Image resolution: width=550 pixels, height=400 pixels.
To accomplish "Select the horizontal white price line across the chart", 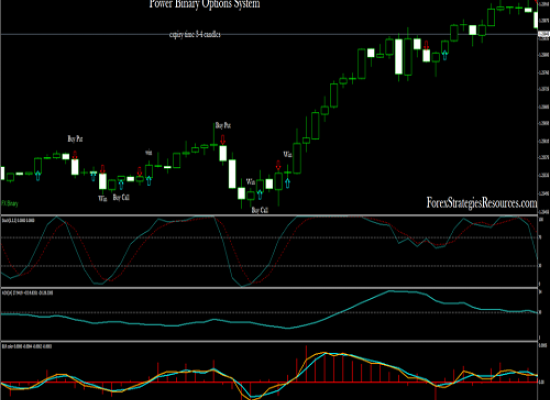I will coord(269,34).
